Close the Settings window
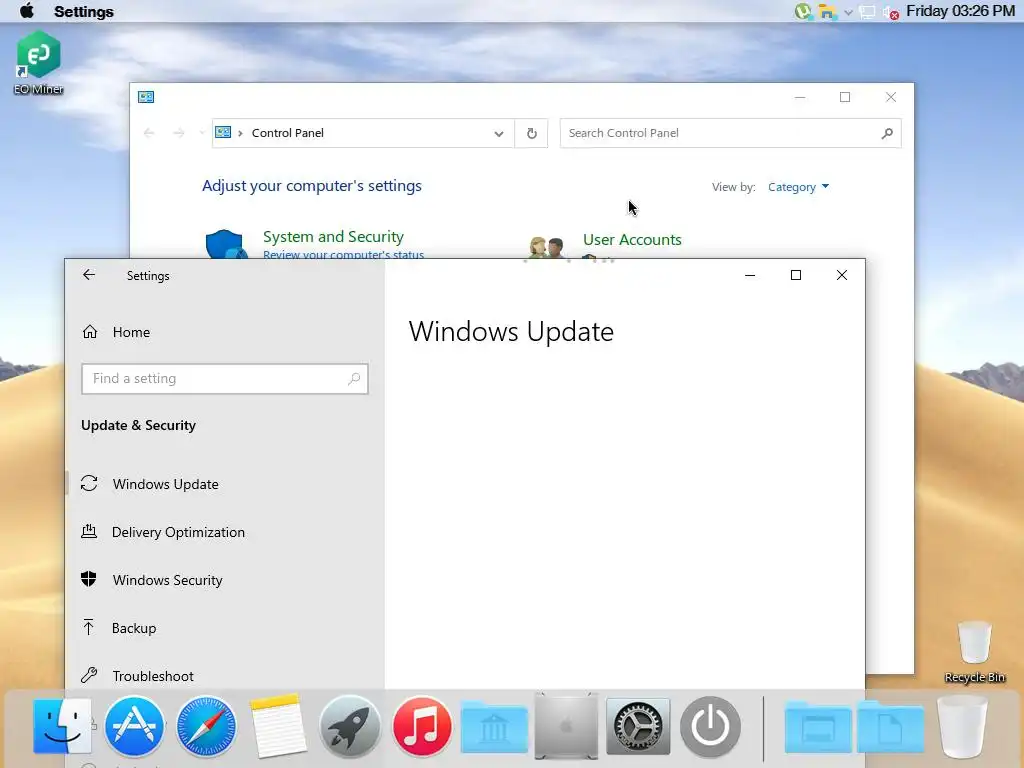Viewport: 1024px width, 768px height. 842,275
